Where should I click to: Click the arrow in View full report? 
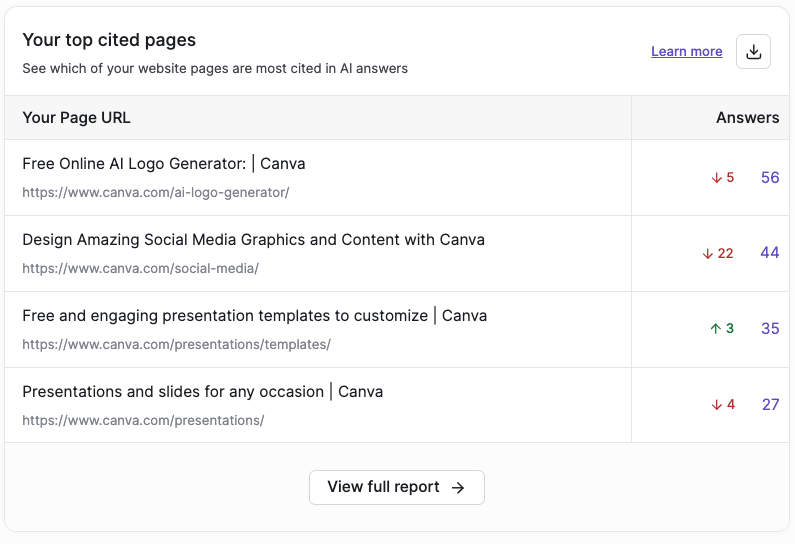(458, 488)
